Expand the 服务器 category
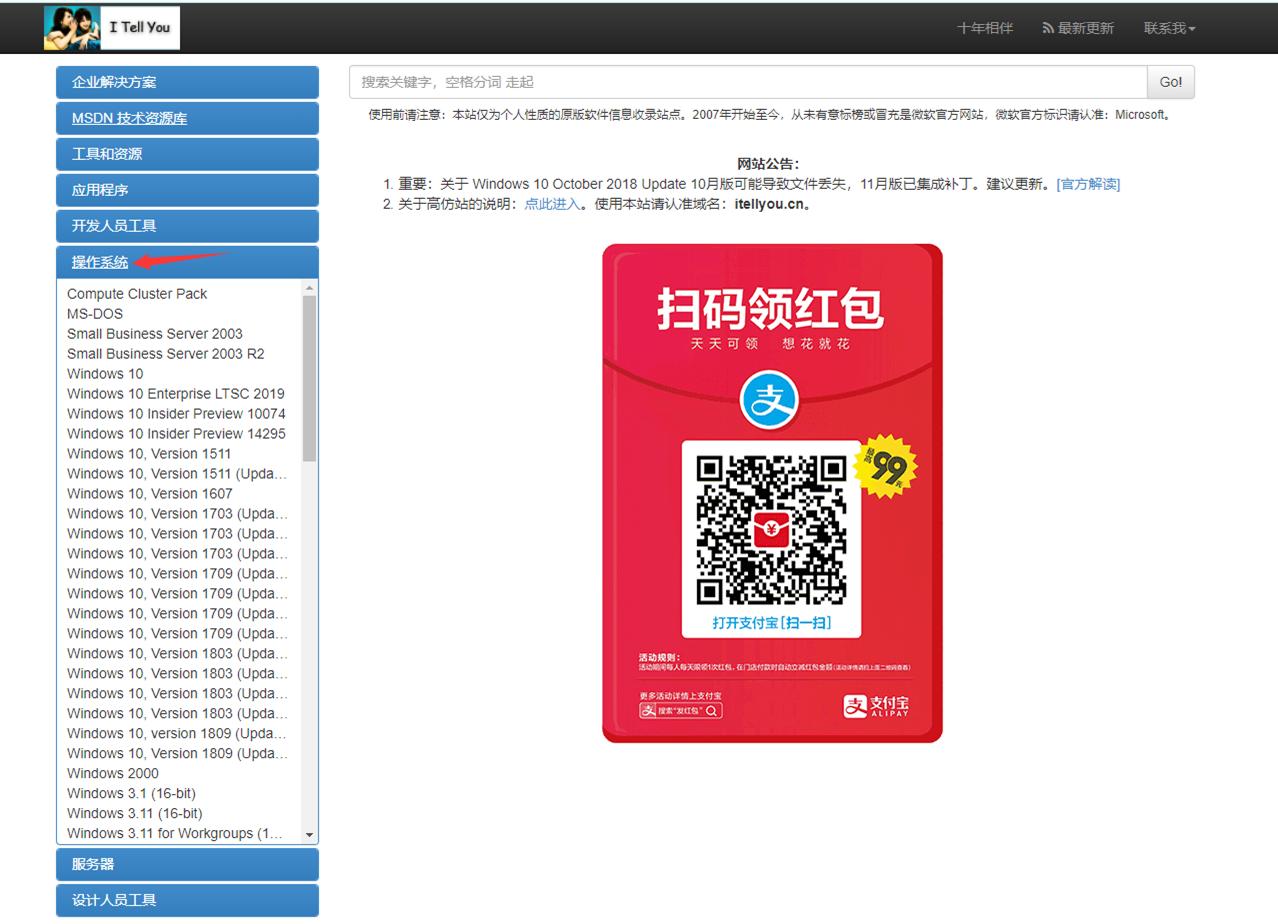Viewport: 1278px width, 924px height. [x=187, y=863]
